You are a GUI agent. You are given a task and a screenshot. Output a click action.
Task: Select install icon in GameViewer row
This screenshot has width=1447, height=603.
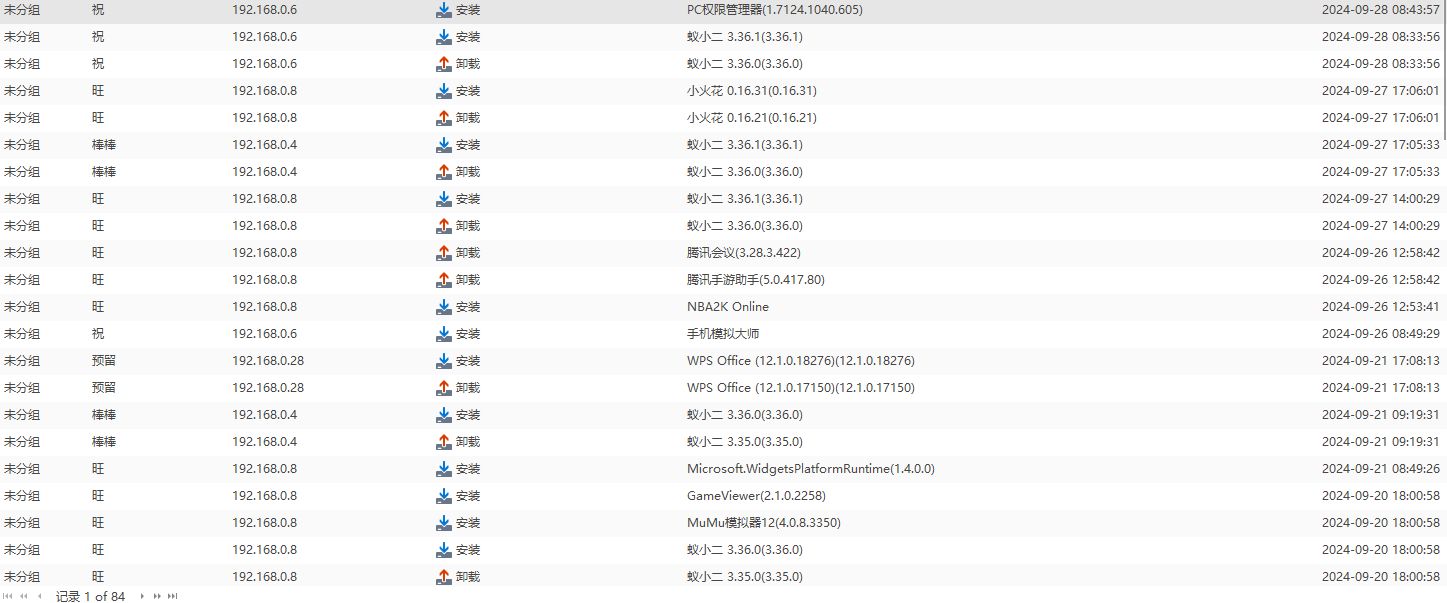444,496
